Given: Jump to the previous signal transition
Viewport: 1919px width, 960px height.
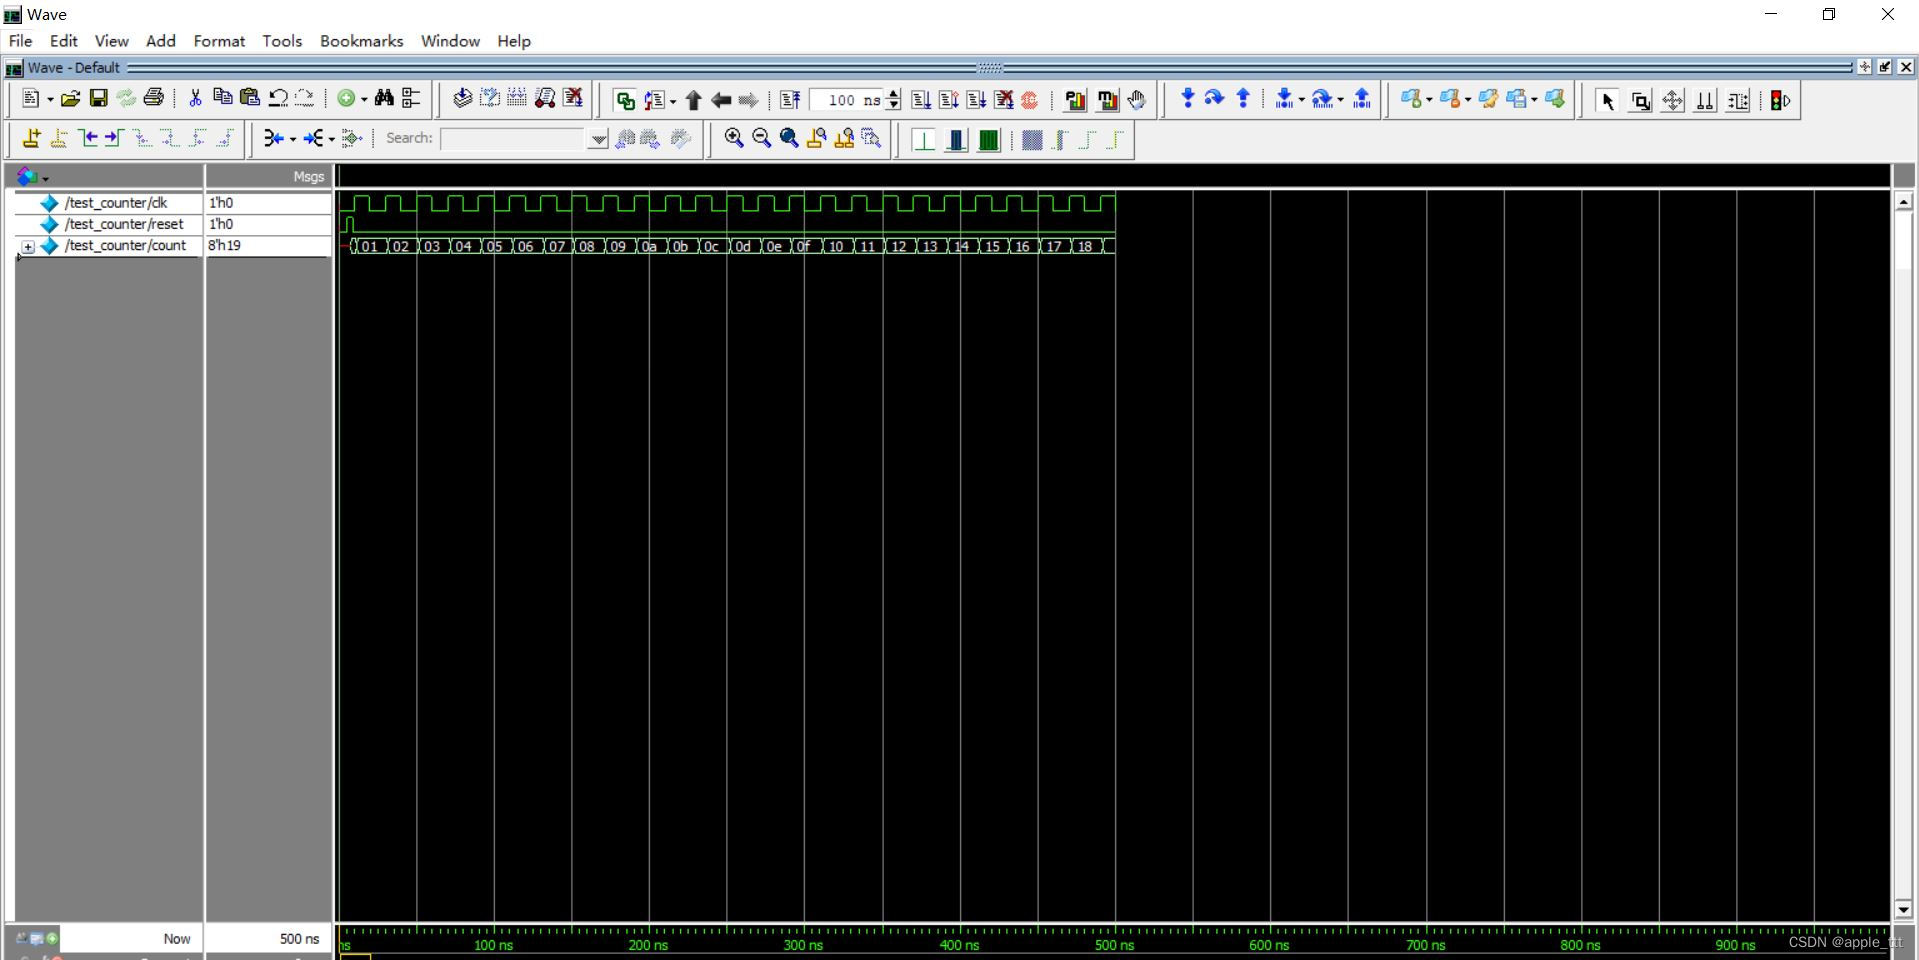Looking at the screenshot, I should click(89, 138).
